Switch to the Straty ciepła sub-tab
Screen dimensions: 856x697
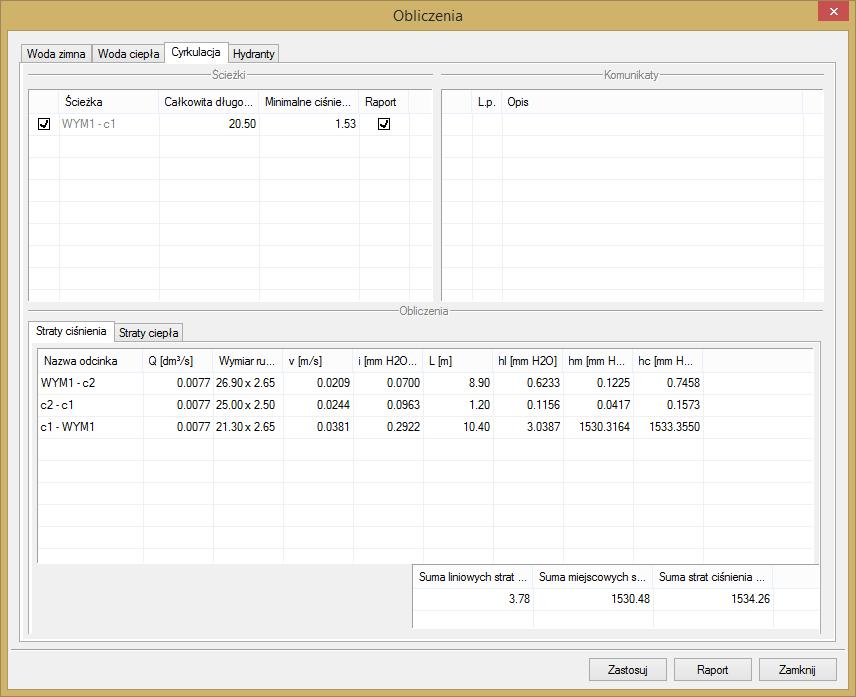[148, 332]
